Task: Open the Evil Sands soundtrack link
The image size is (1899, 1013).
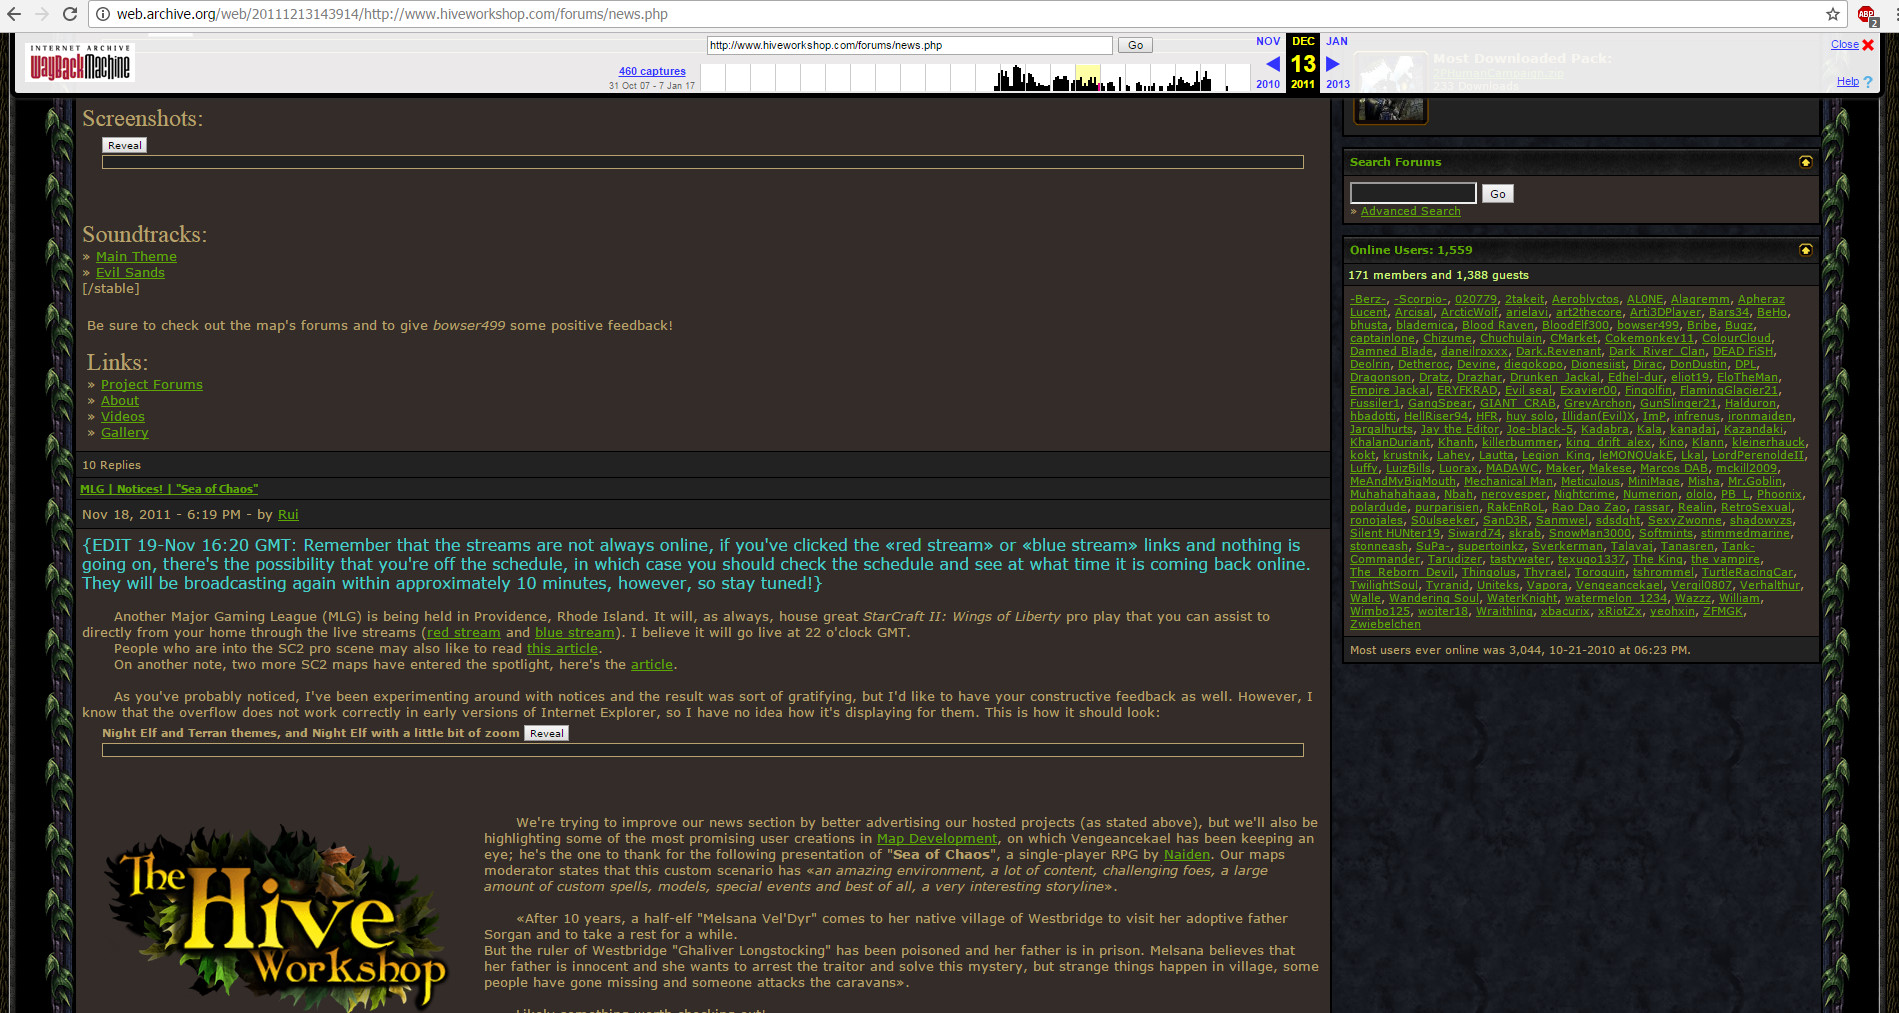Action: 130,273
